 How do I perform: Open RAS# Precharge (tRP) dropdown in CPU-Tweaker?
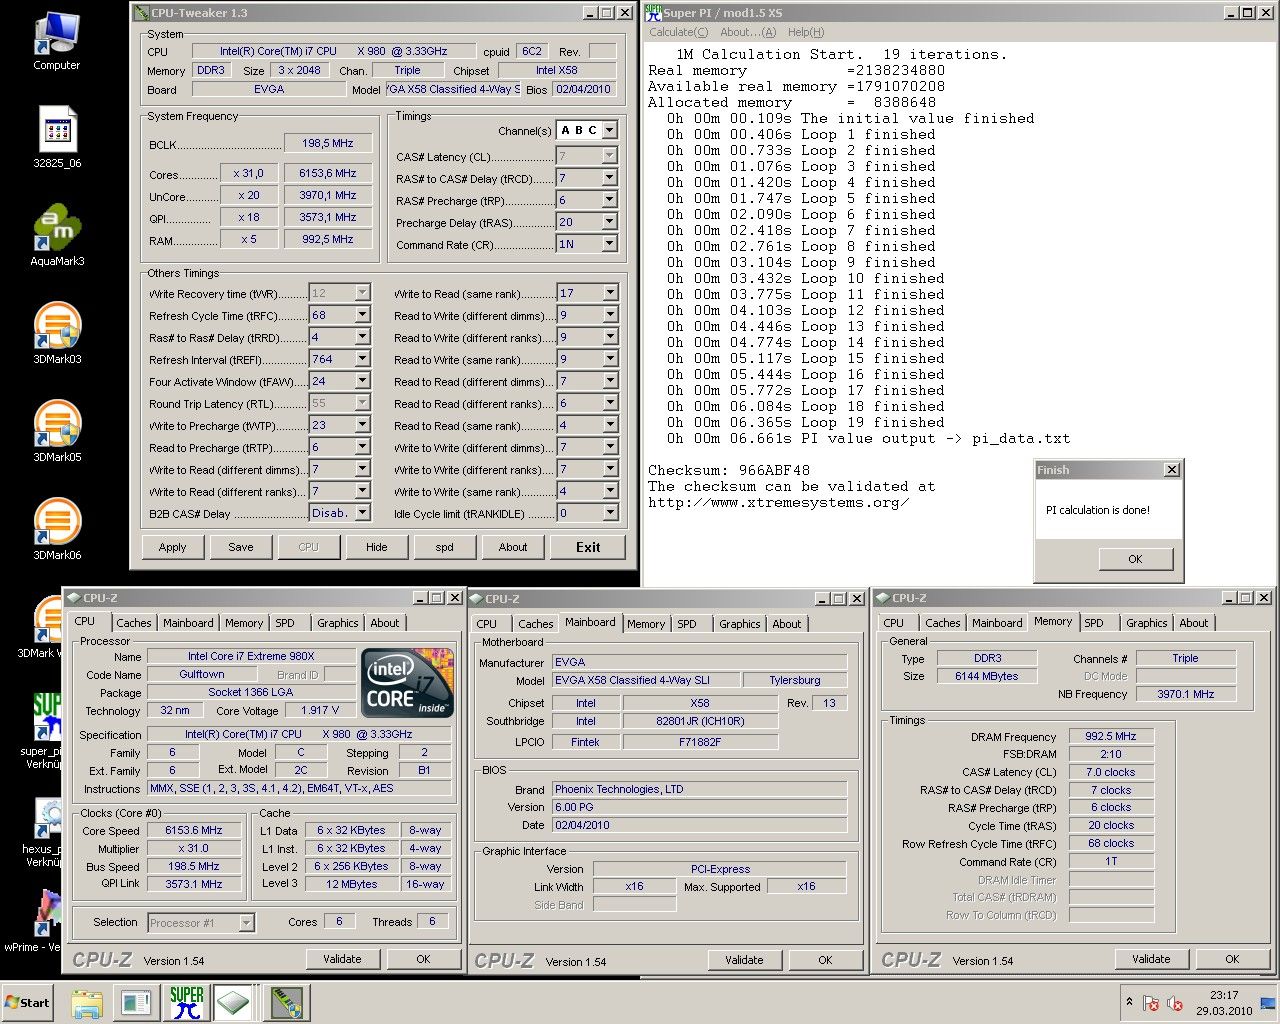[609, 200]
